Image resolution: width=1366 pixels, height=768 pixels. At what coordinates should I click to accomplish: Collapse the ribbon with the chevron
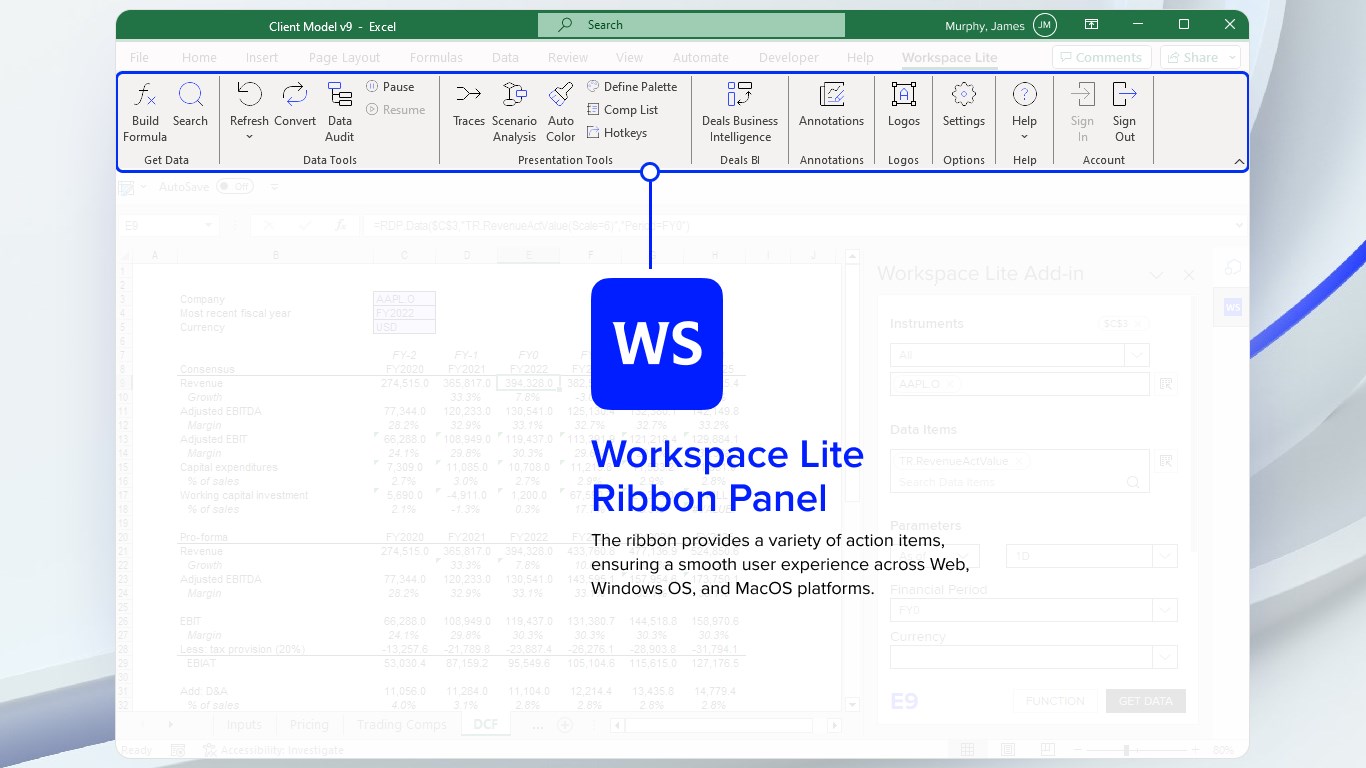[1239, 161]
